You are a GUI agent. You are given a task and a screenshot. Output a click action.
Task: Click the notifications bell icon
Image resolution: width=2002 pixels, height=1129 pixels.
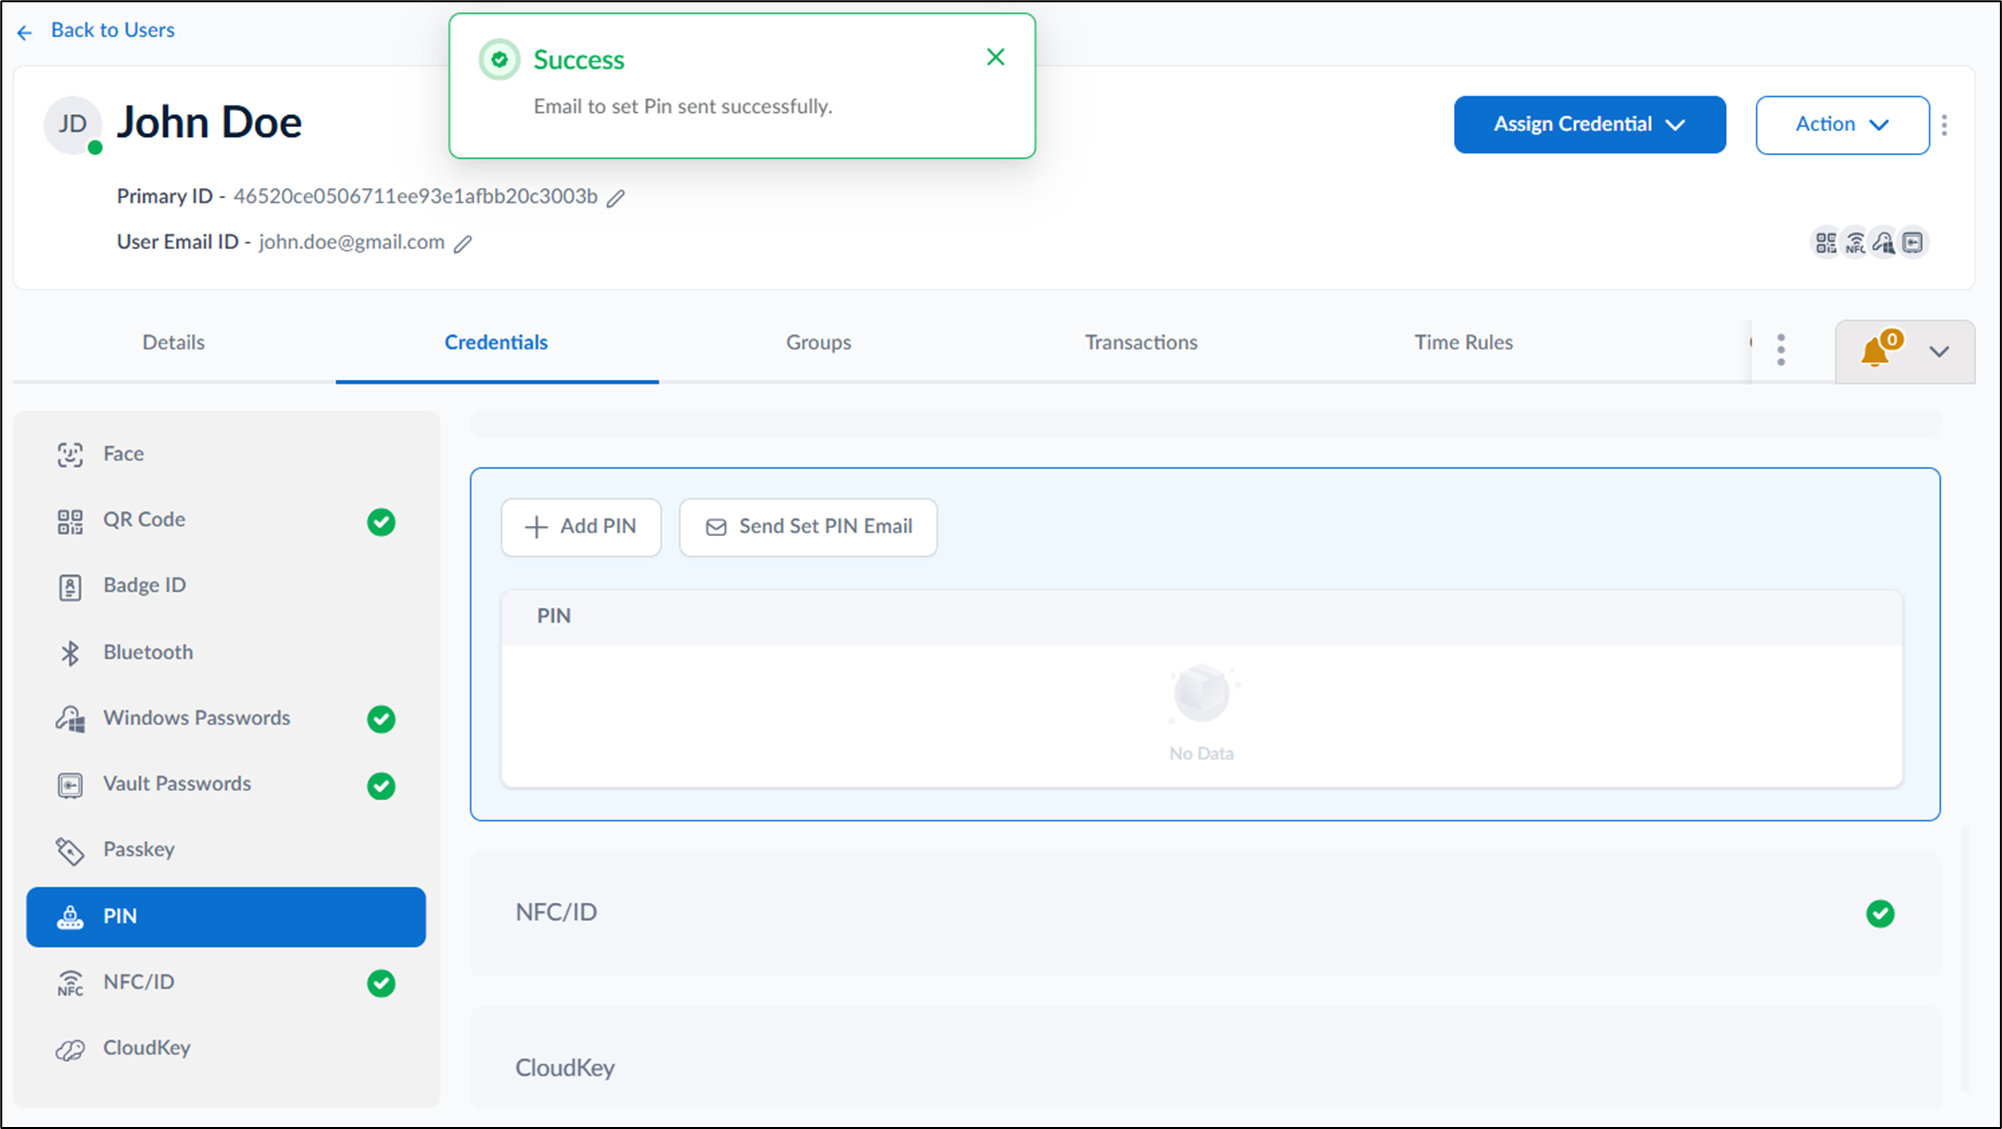coord(1877,351)
